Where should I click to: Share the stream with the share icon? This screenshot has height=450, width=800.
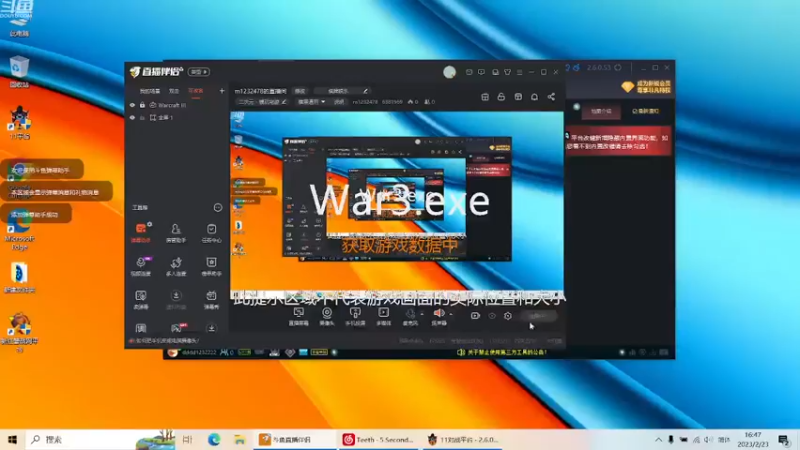click(551, 97)
